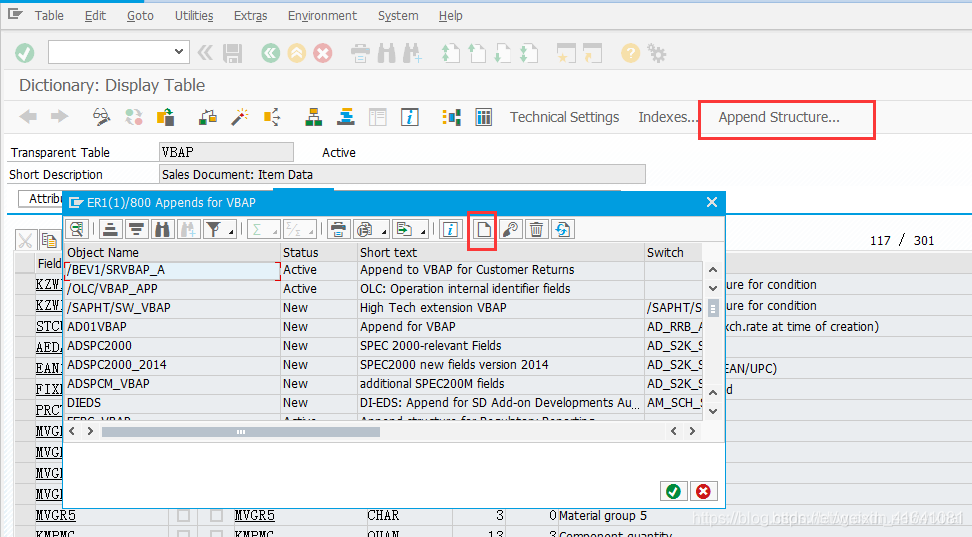This screenshot has width=972, height=537.
Task: Click Sort Ascending icon in Appends dialog
Action: (x=110, y=229)
